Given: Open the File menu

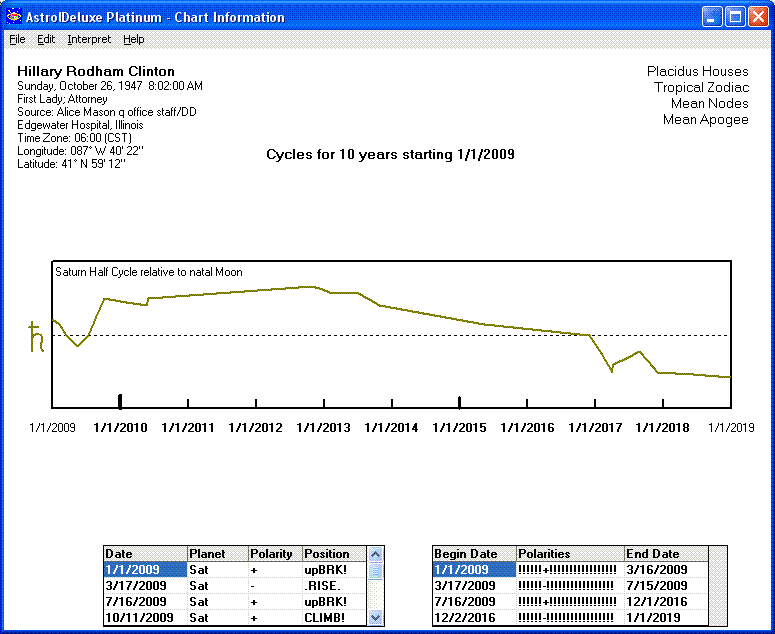Looking at the screenshot, I should [x=17, y=39].
